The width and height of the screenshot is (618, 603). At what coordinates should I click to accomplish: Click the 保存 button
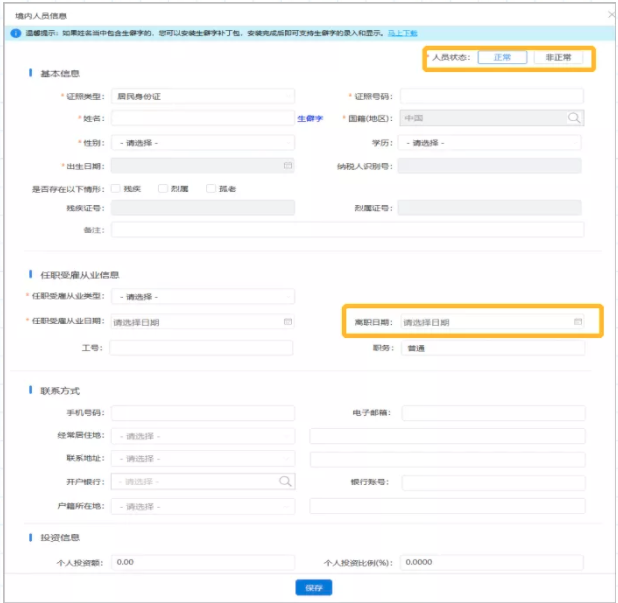313,588
